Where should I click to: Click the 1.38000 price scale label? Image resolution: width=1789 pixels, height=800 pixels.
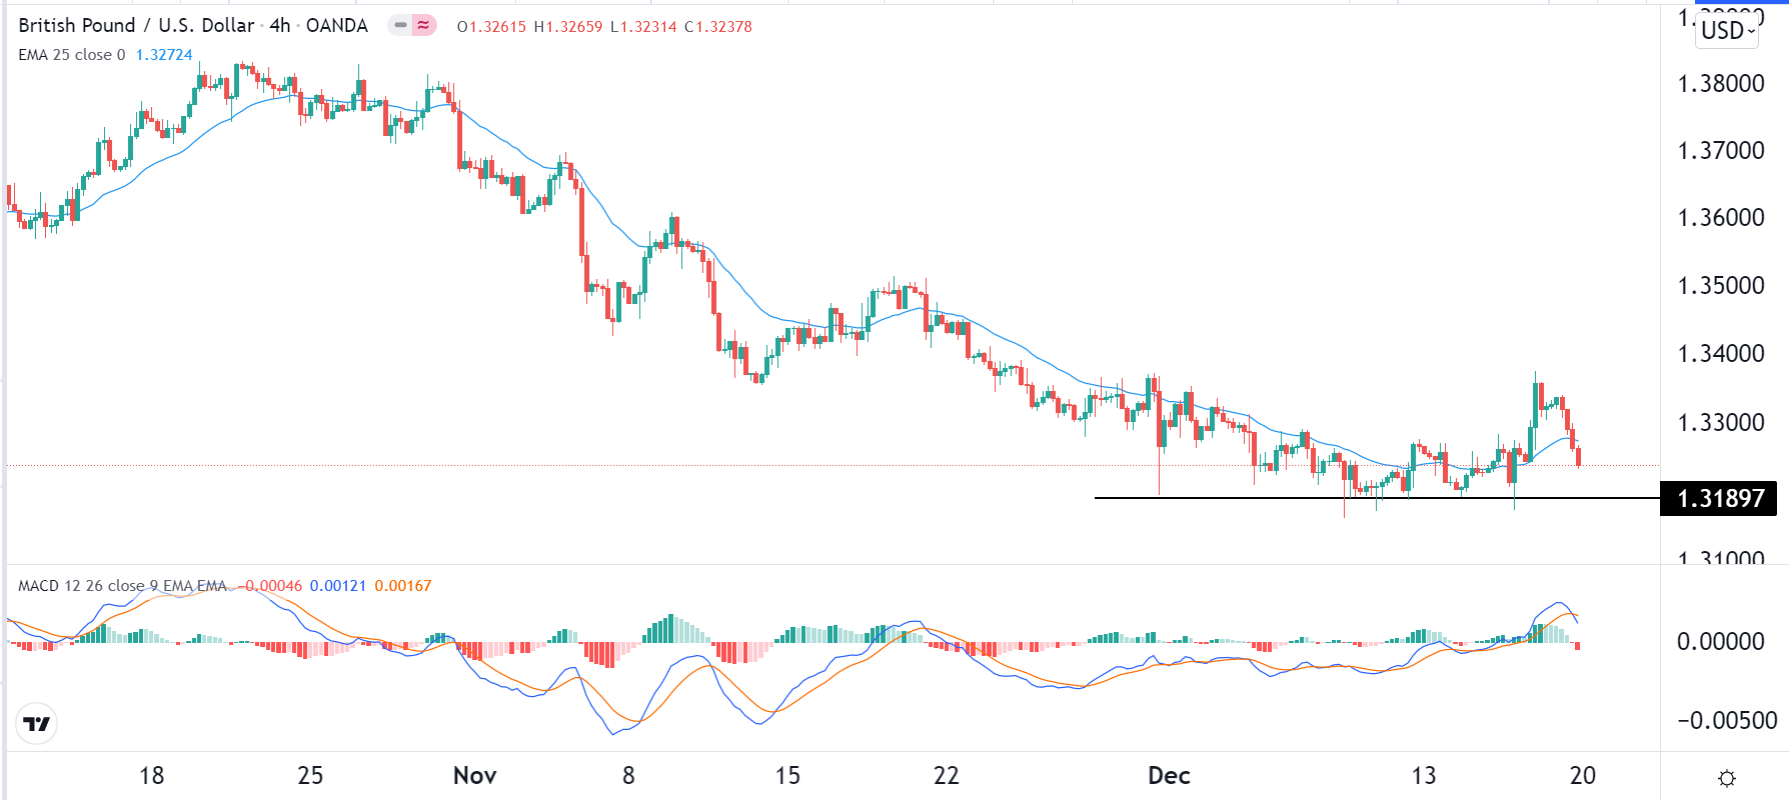point(1720,83)
